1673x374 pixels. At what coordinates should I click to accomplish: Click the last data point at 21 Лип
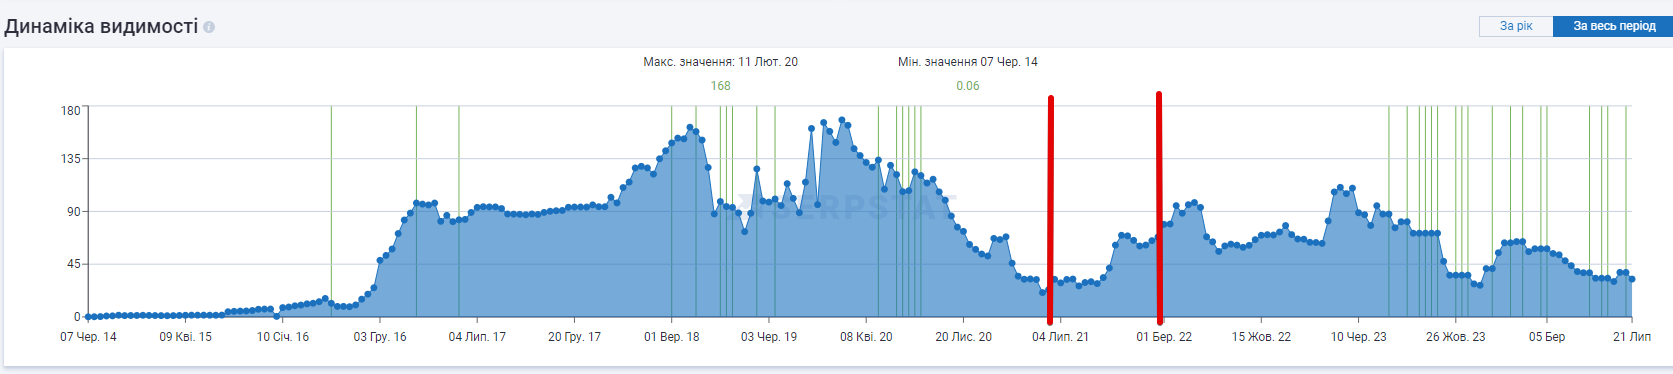(x=1632, y=279)
